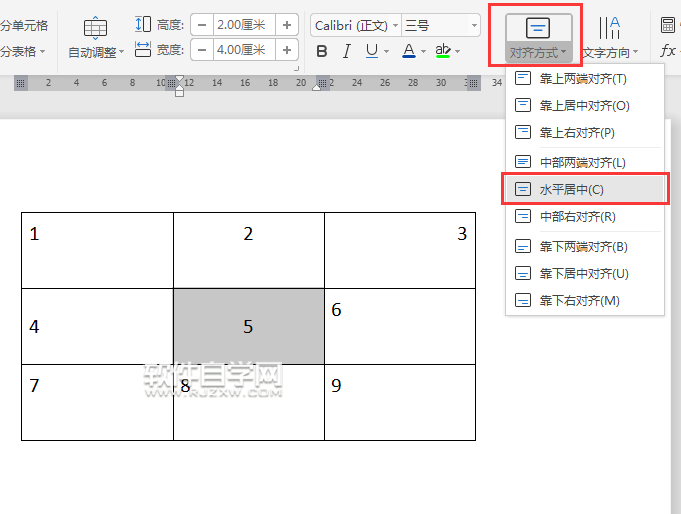Increase row height with plus button
The image size is (681, 514).
pos(287,25)
